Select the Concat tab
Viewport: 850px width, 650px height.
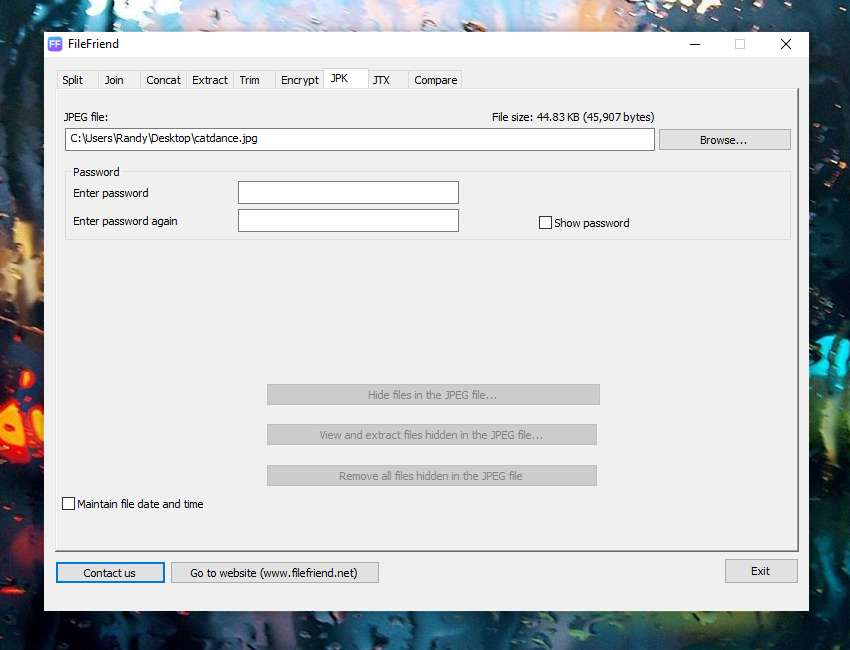tap(163, 80)
